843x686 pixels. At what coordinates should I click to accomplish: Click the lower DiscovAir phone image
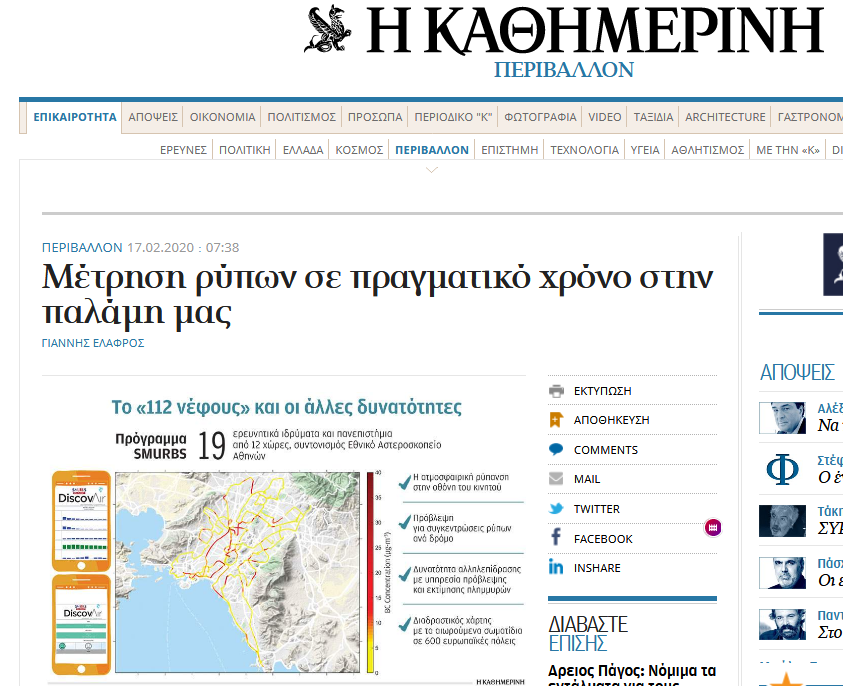click(81, 624)
